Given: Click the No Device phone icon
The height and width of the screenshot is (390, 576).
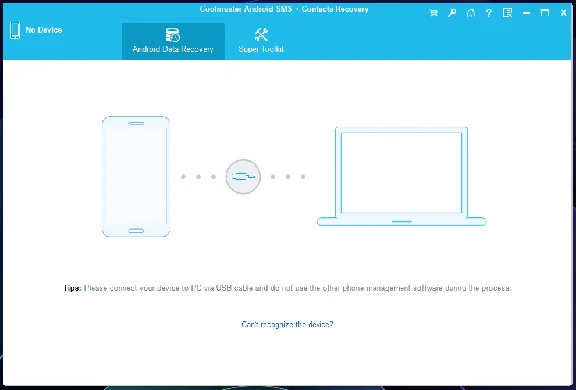Looking at the screenshot, I should click(x=15, y=30).
